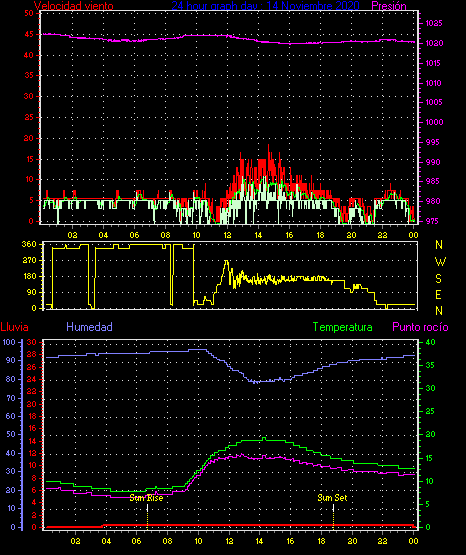466x555 pixels.
Task: Click '15' on the red wind speed axis
Action: [29, 159]
